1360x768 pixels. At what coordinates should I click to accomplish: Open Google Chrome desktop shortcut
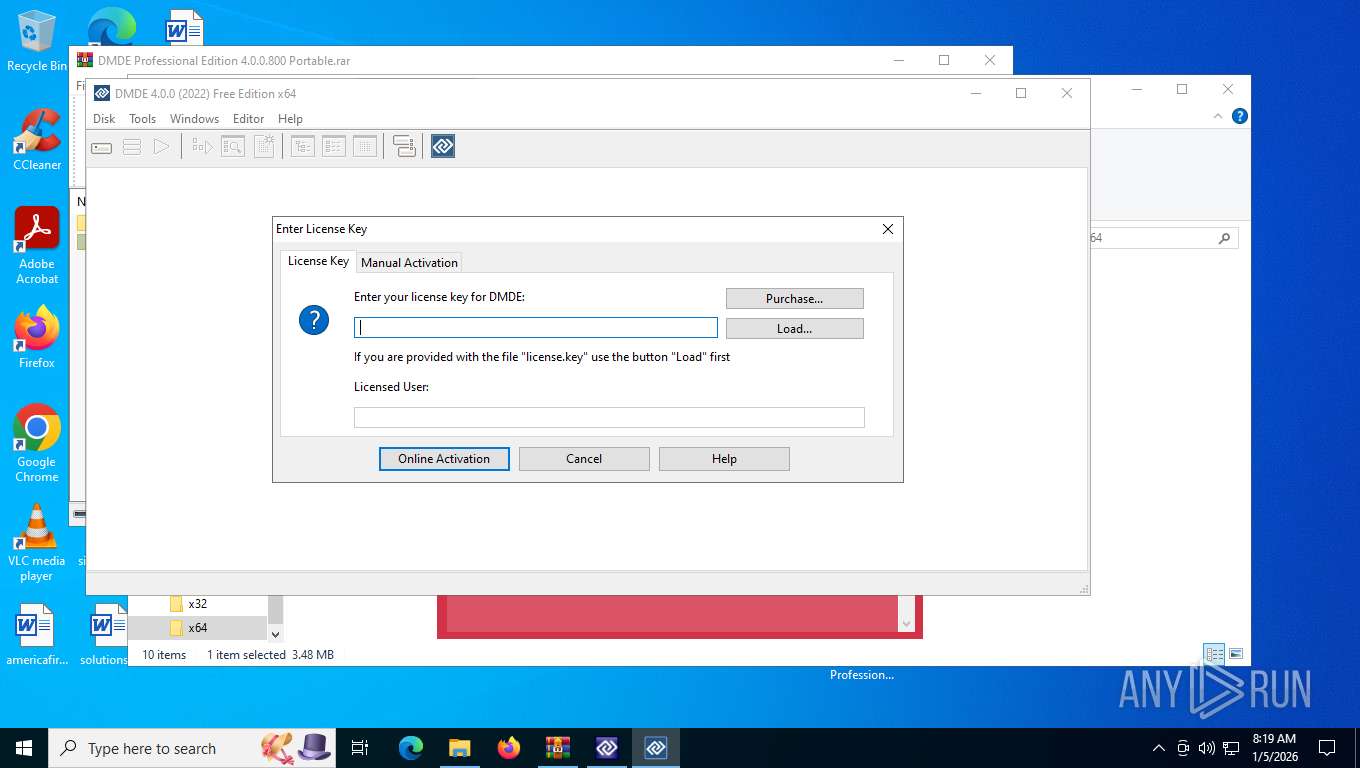[37, 443]
